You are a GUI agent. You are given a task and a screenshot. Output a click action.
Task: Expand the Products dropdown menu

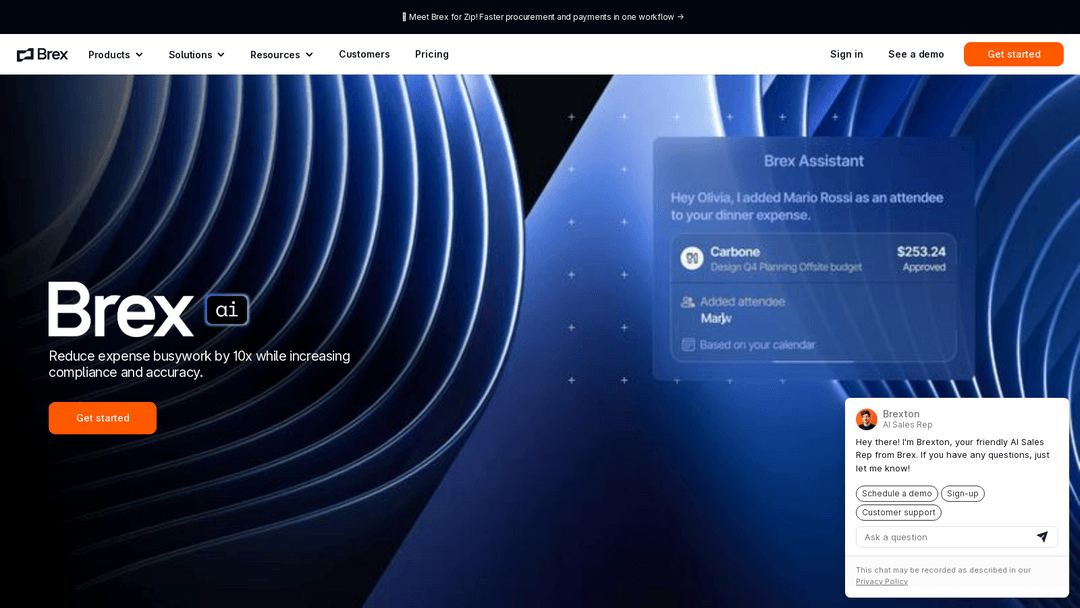pos(116,54)
